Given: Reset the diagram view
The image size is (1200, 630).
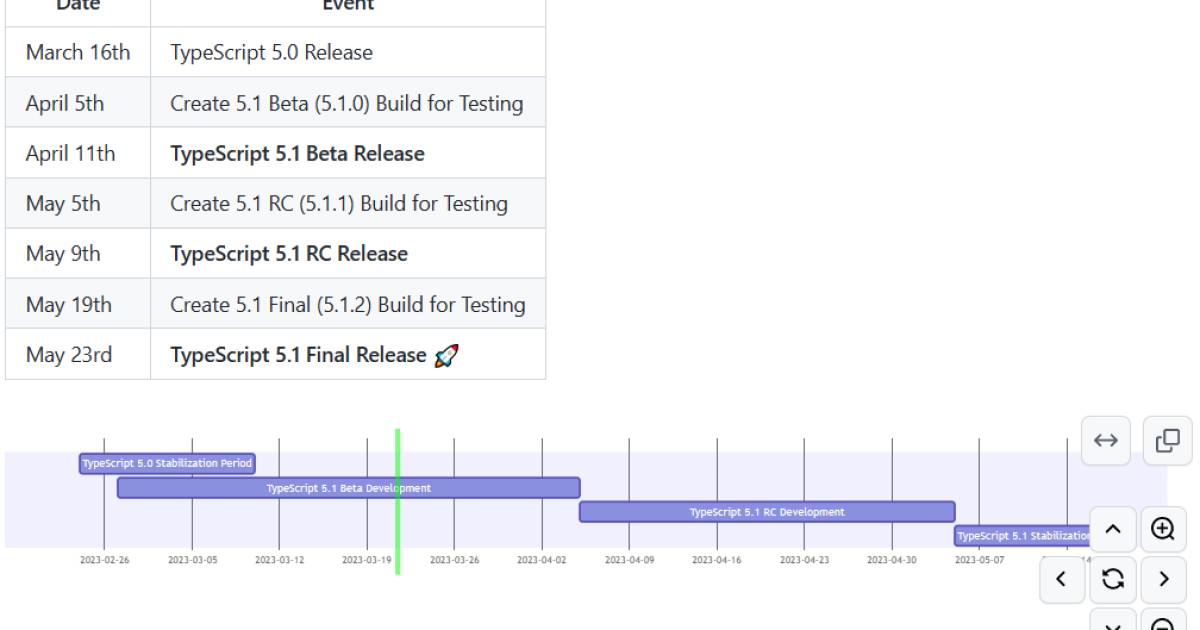Looking at the screenshot, I should click(x=1113, y=579).
